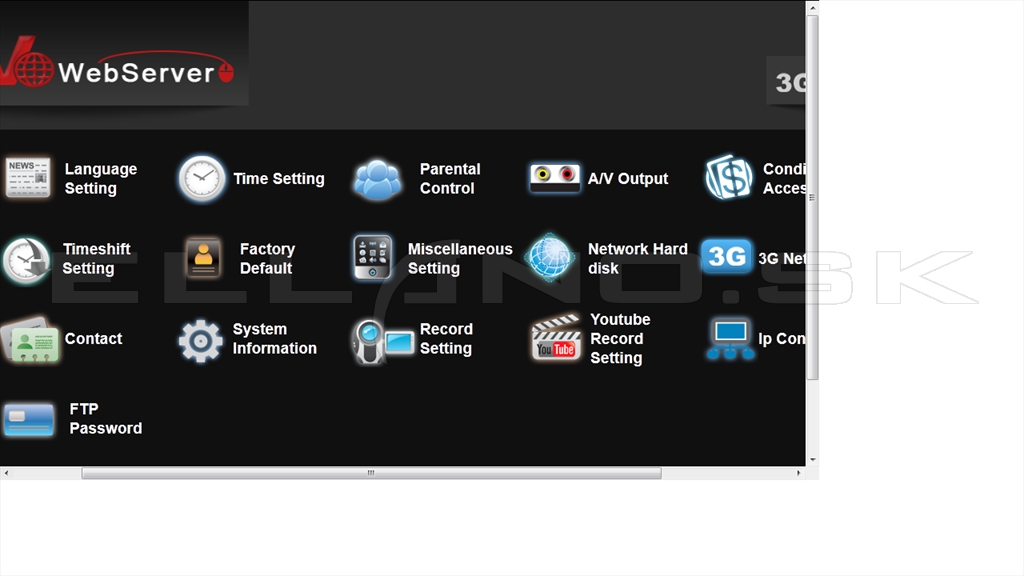This screenshot has height=576, width=1024.
Task: Click the 3G tab in header
Action: click(786, 82)
